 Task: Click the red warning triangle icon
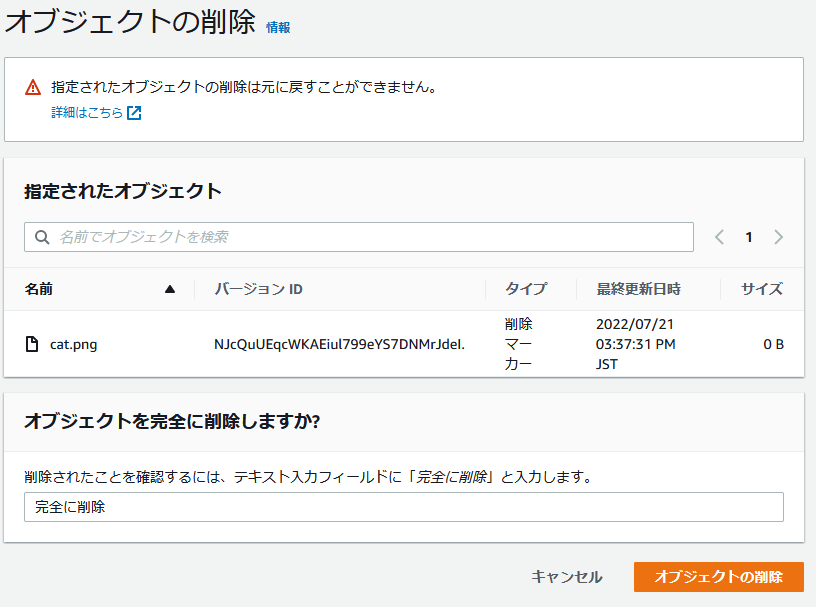33,87
